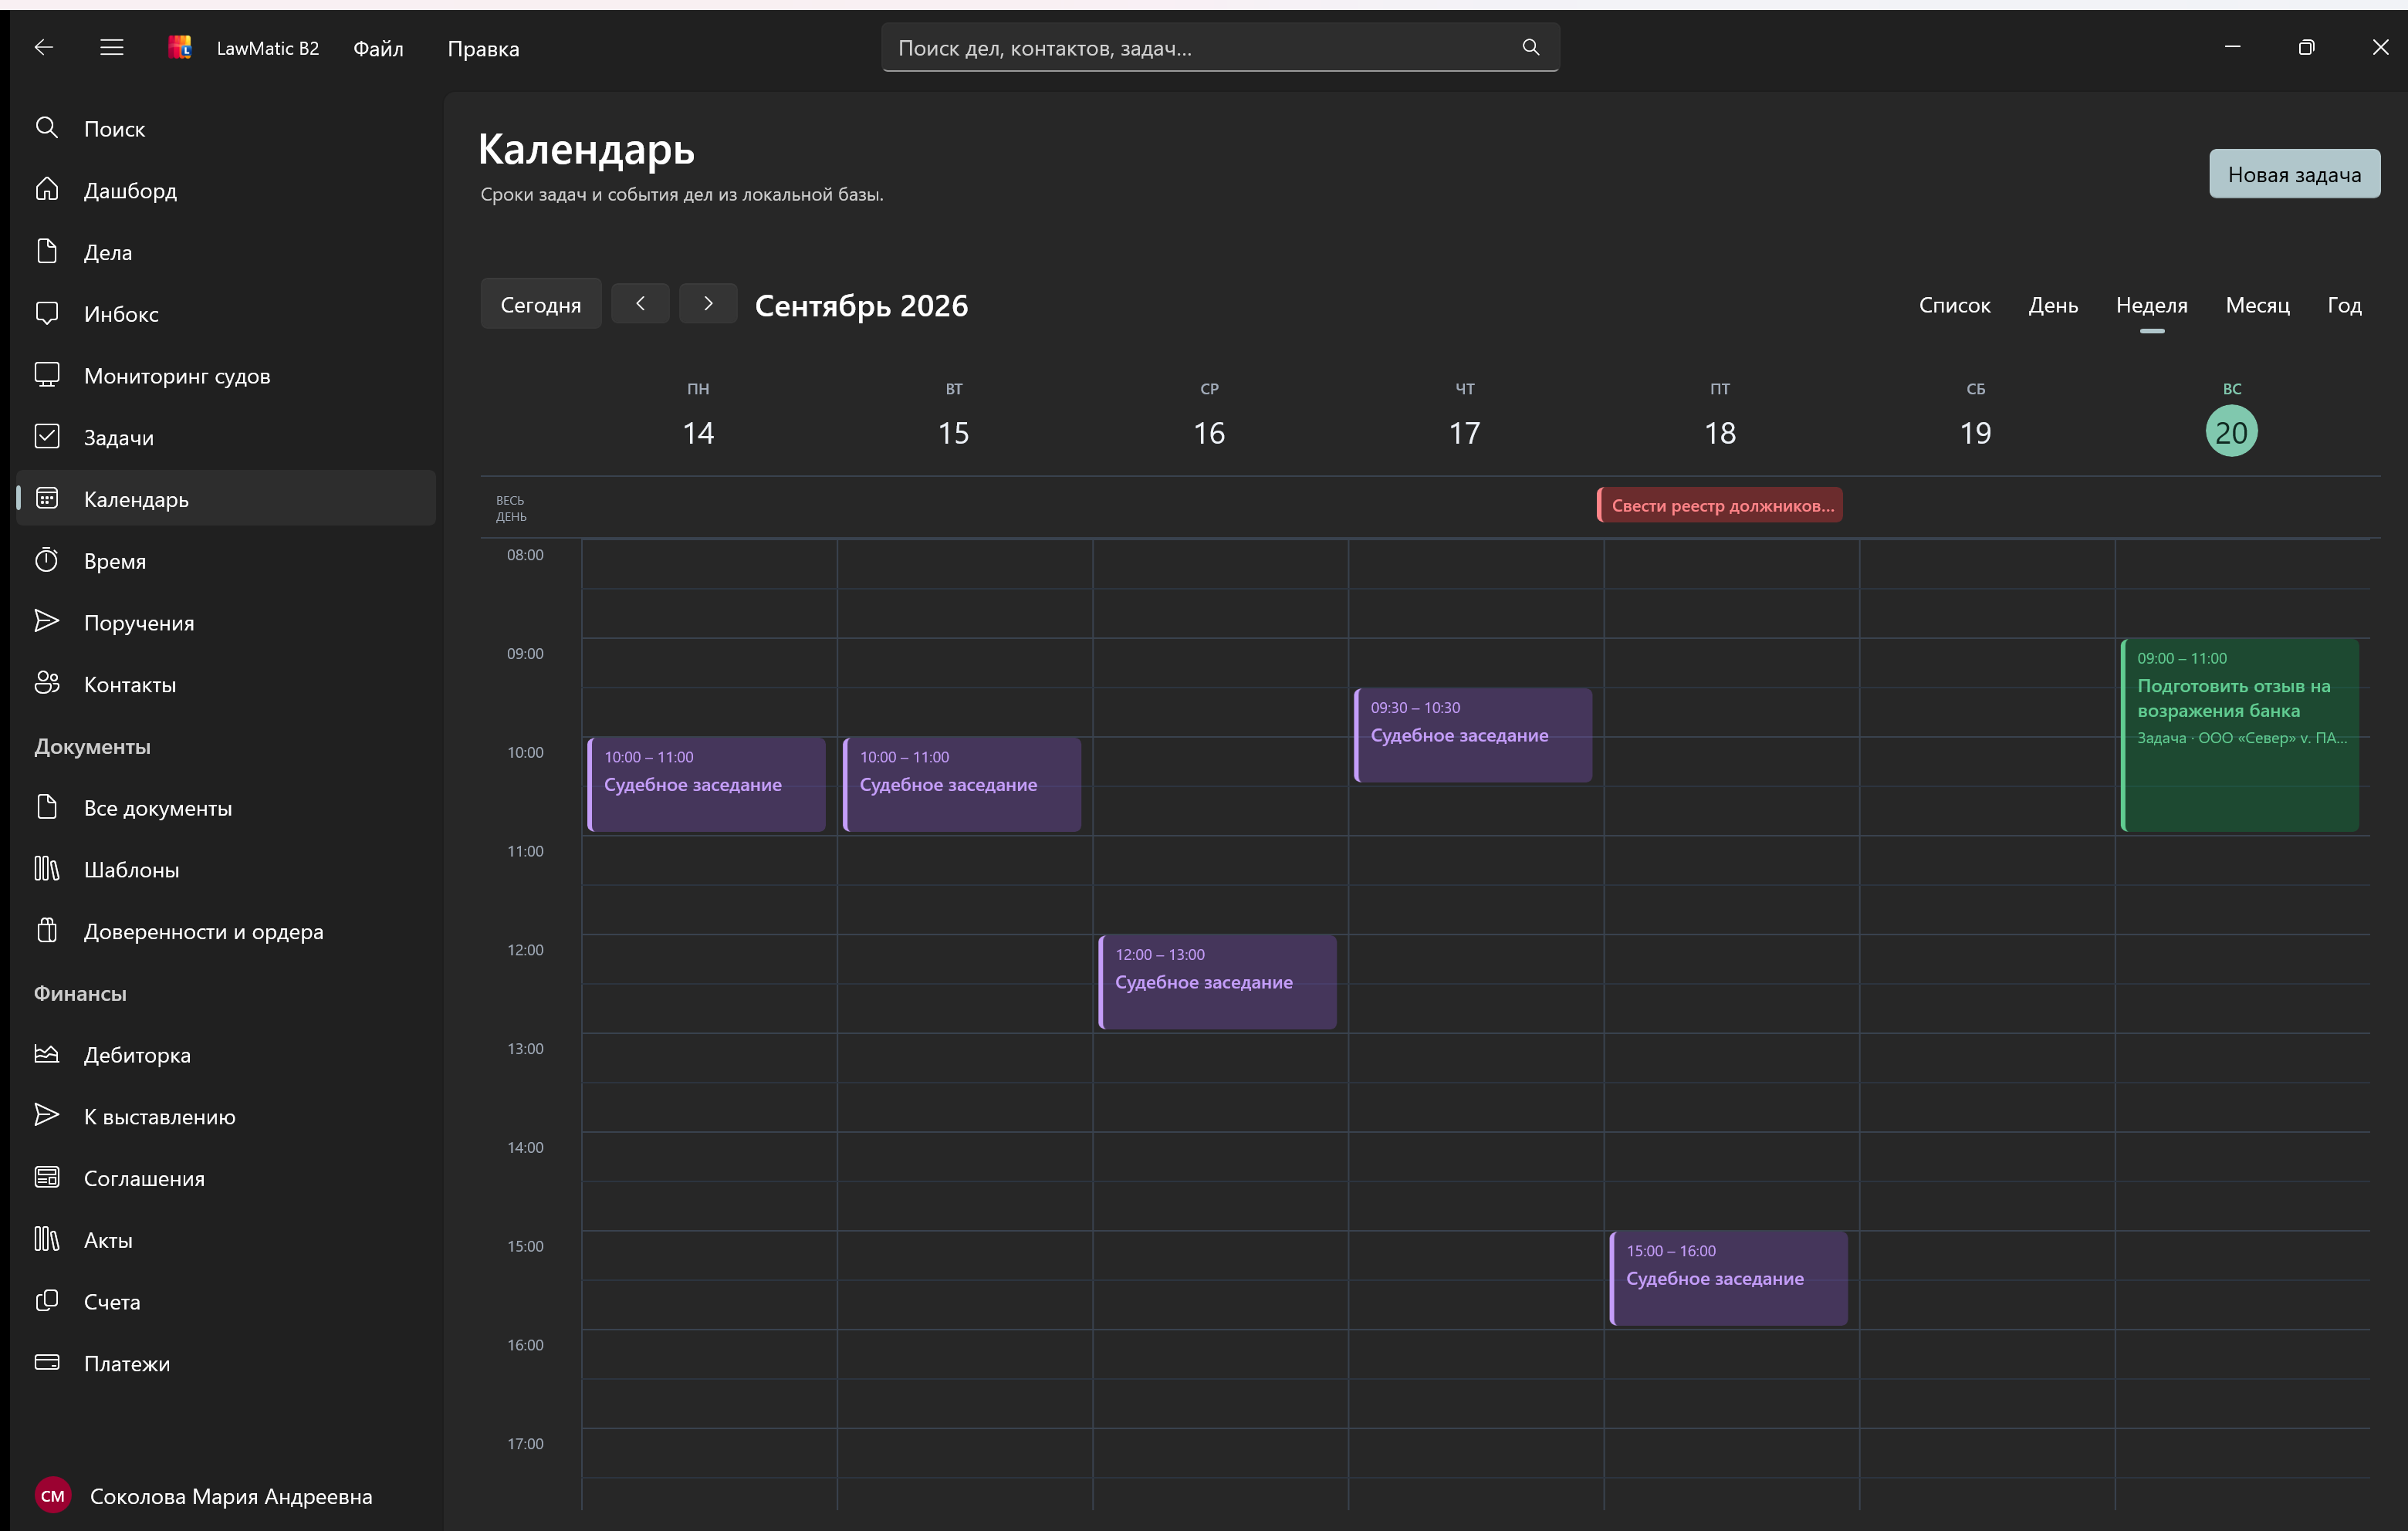
Task: Switch to Год view tab
Action: coord(2344,305)
